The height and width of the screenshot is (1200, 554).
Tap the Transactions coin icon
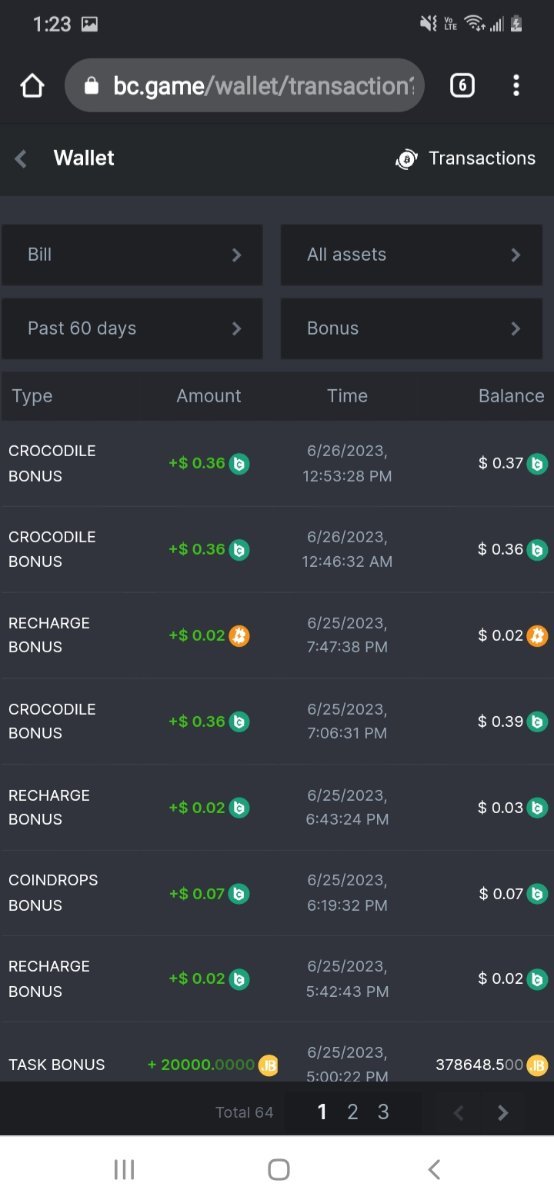pos(406,159)
